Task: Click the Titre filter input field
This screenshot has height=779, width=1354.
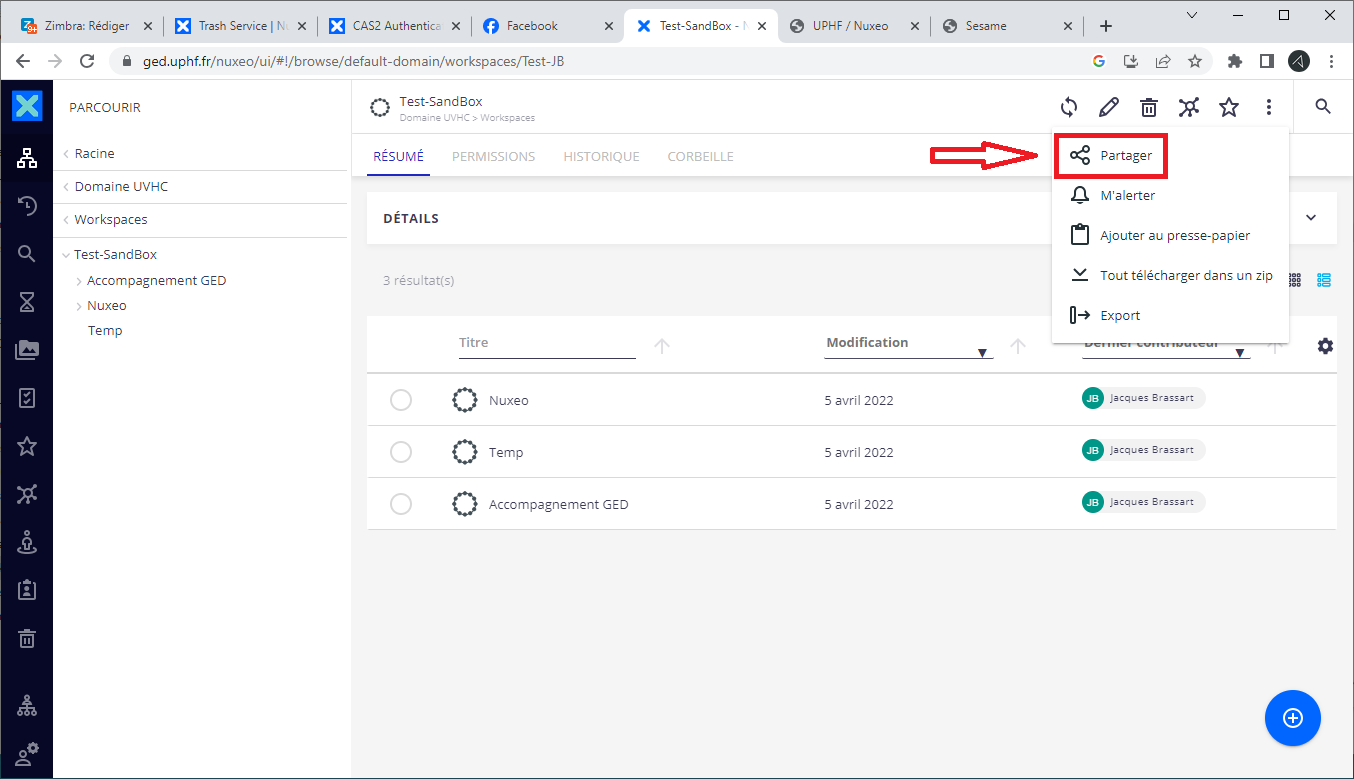Action: (x=546, y=343)
